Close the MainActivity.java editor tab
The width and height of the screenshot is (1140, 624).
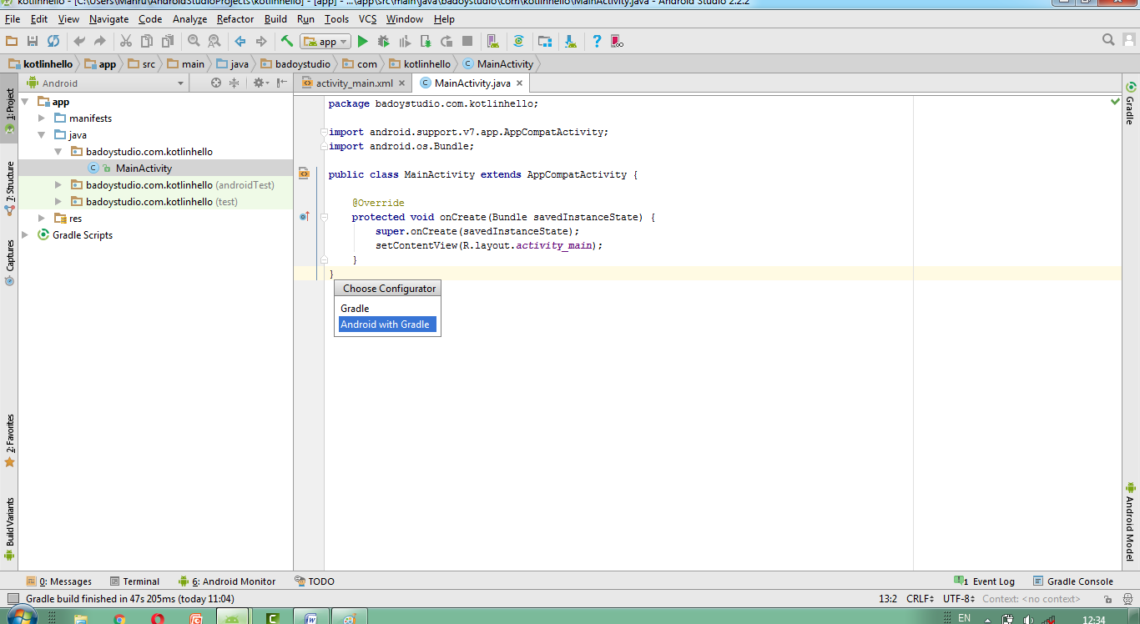(519, 83)
